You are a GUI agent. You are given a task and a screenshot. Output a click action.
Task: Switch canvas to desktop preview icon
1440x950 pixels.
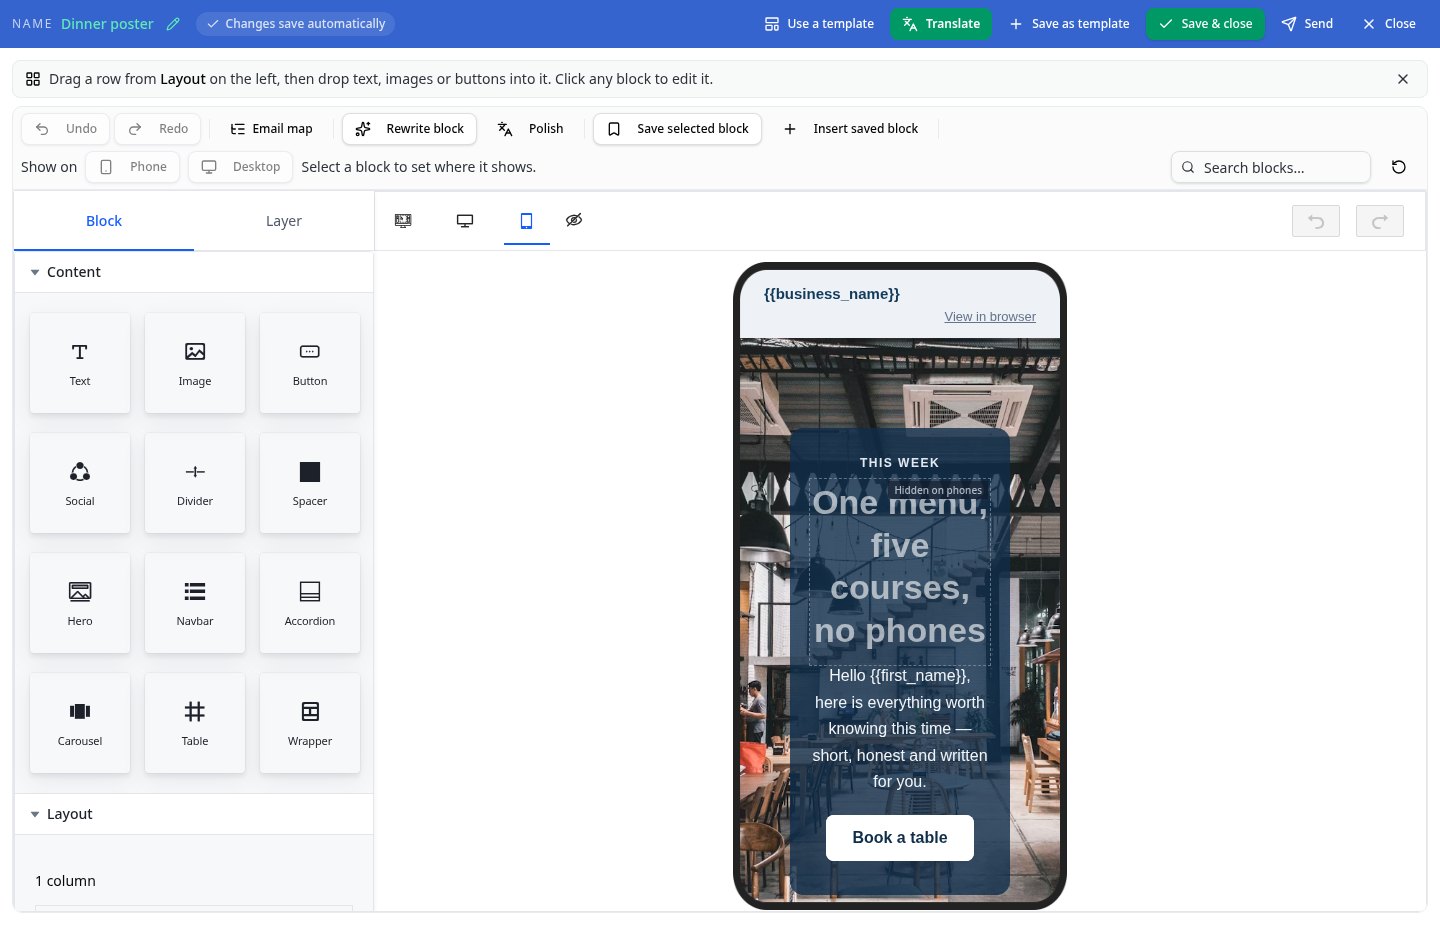tap(465, 221)
